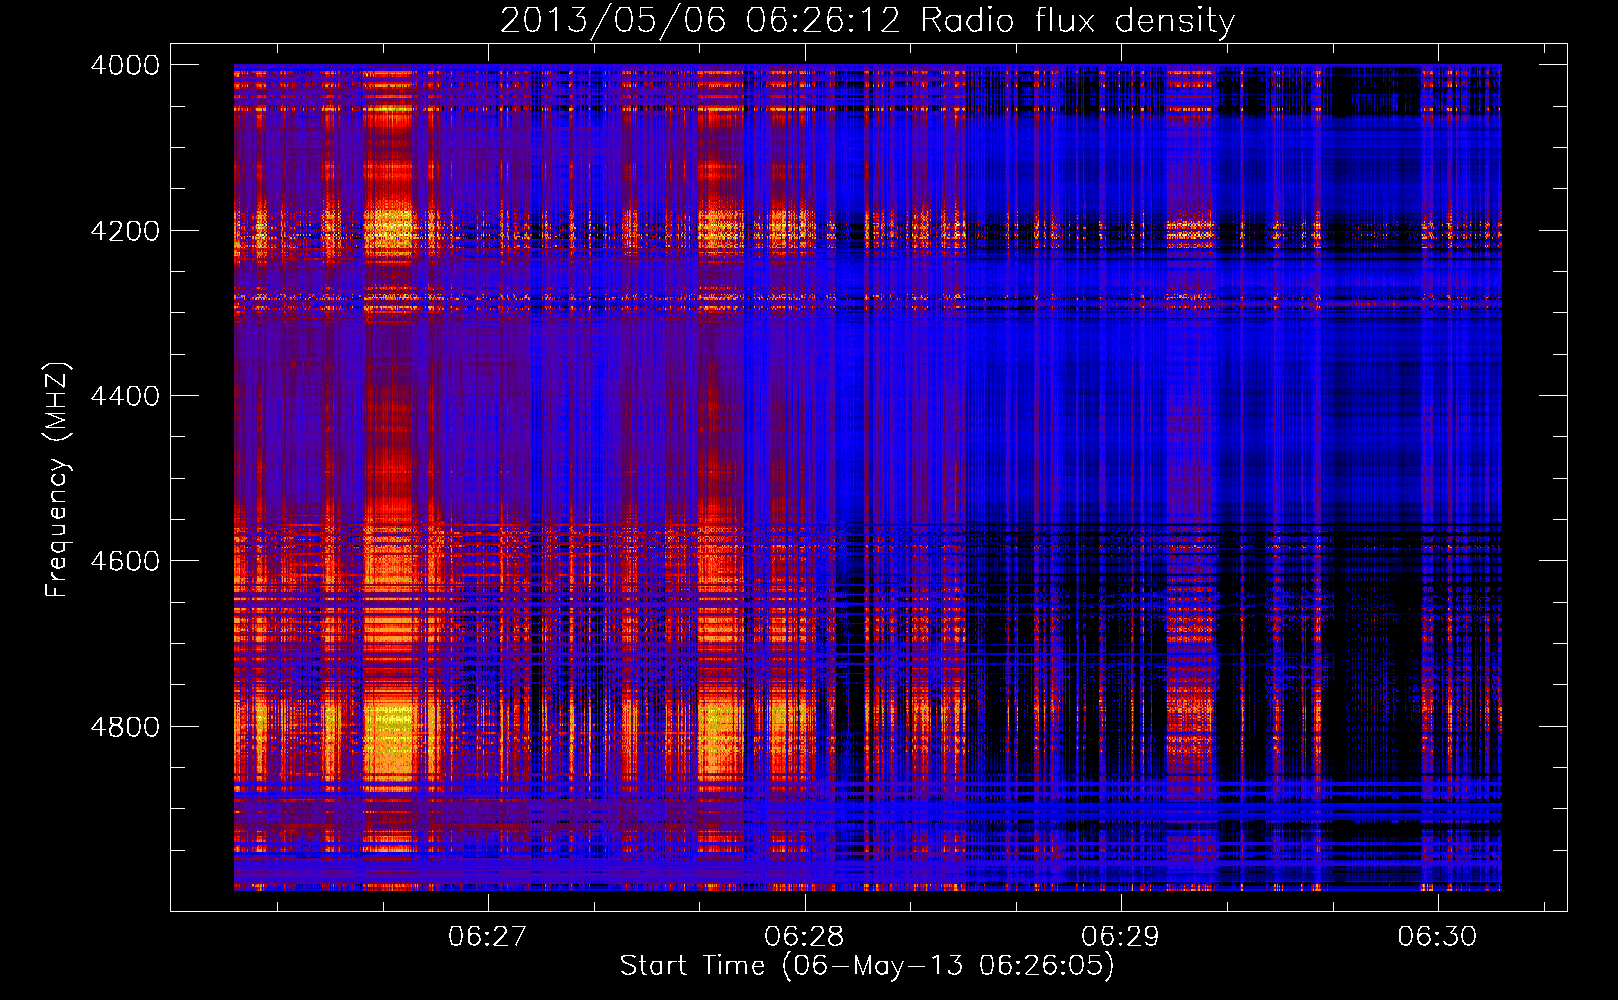Screen dimensions: 1618x1000
Task: Click the 4600 frequency tick label
Action: point(125,561)
